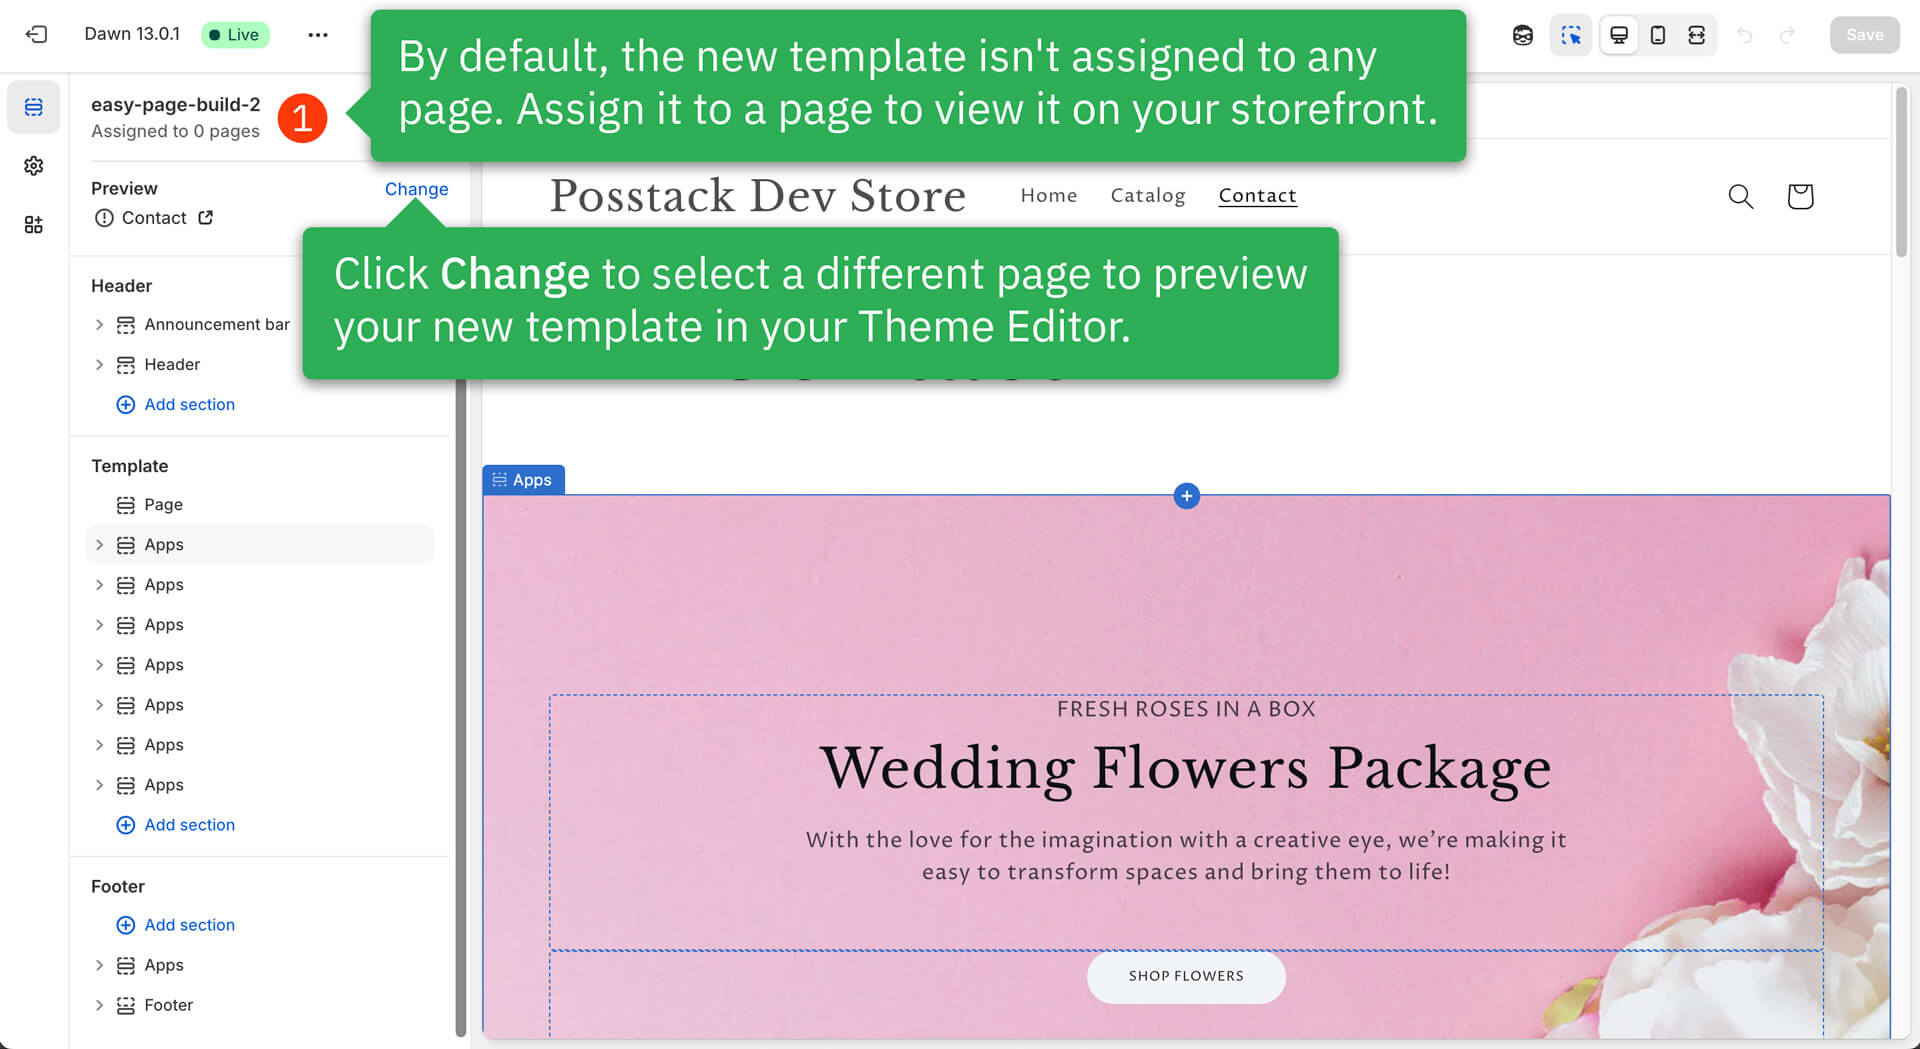Click the storefront search magnifier icon
This screenshot has width=1920, height=1049.
tap(1741, 196)
